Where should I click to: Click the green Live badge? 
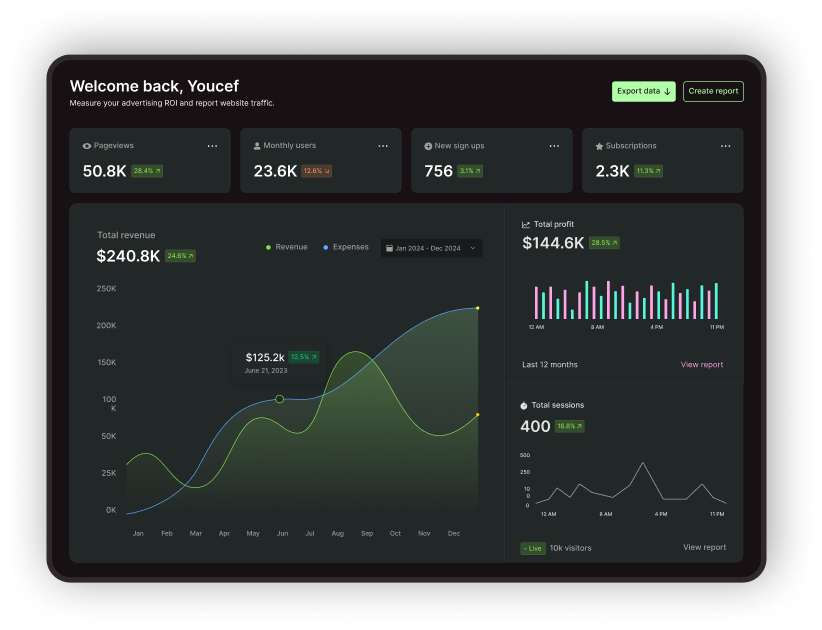[x=533, y=548]
